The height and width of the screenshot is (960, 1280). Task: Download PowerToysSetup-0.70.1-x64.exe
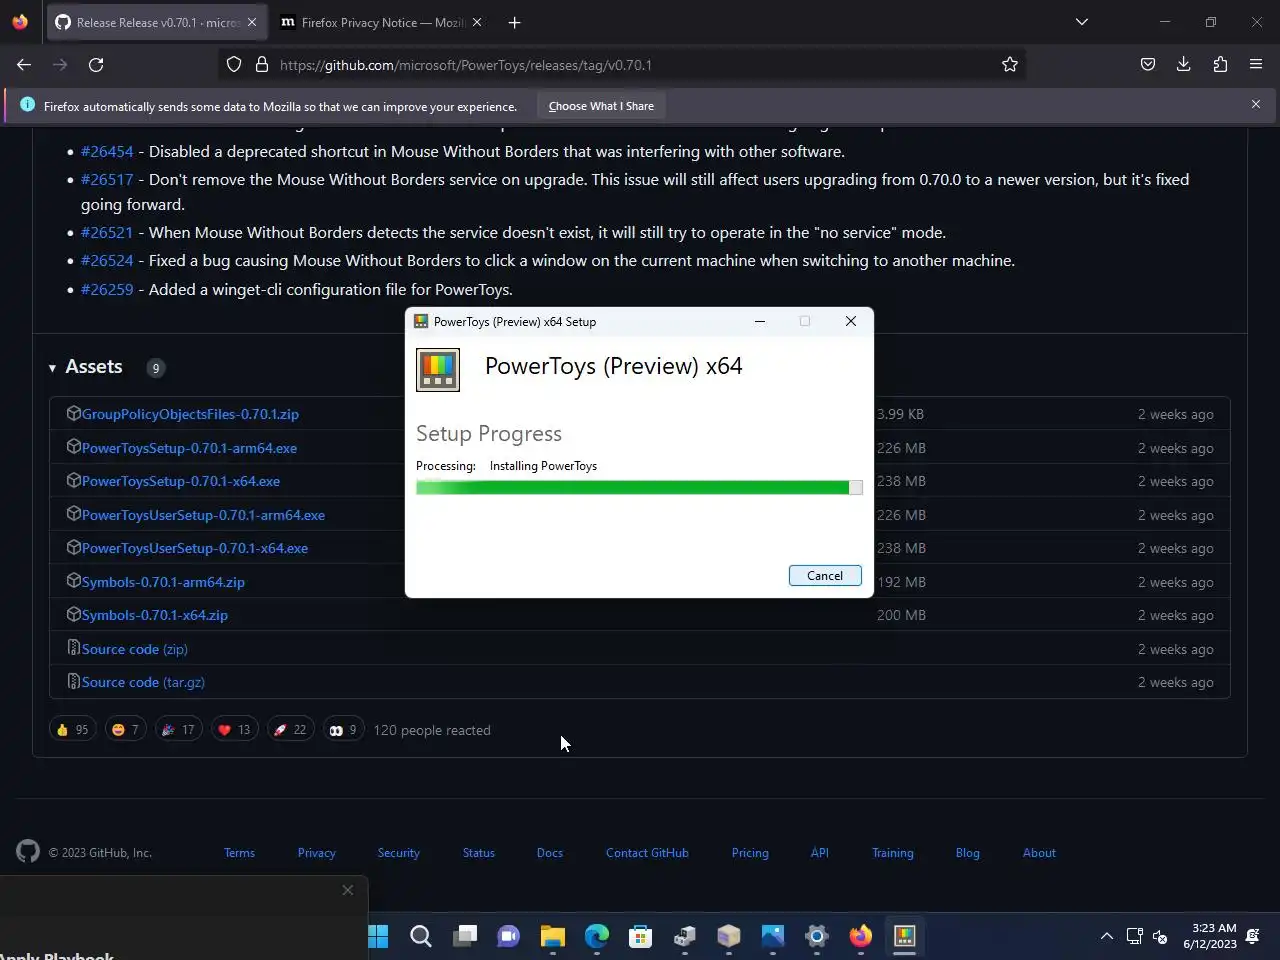tap(181, 481)
